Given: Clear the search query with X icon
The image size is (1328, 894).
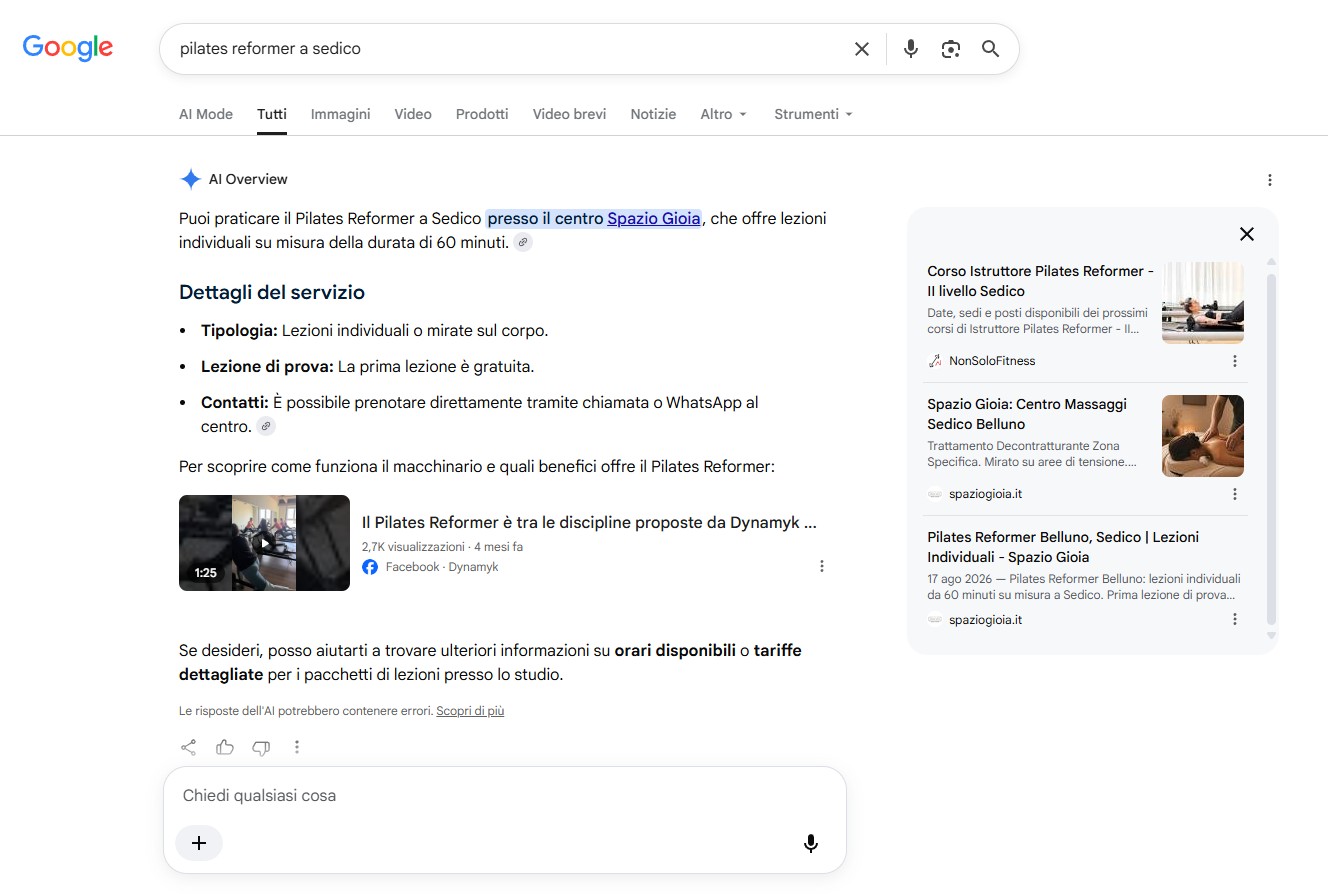Looking at the screenshot, I should click(861, 49).
